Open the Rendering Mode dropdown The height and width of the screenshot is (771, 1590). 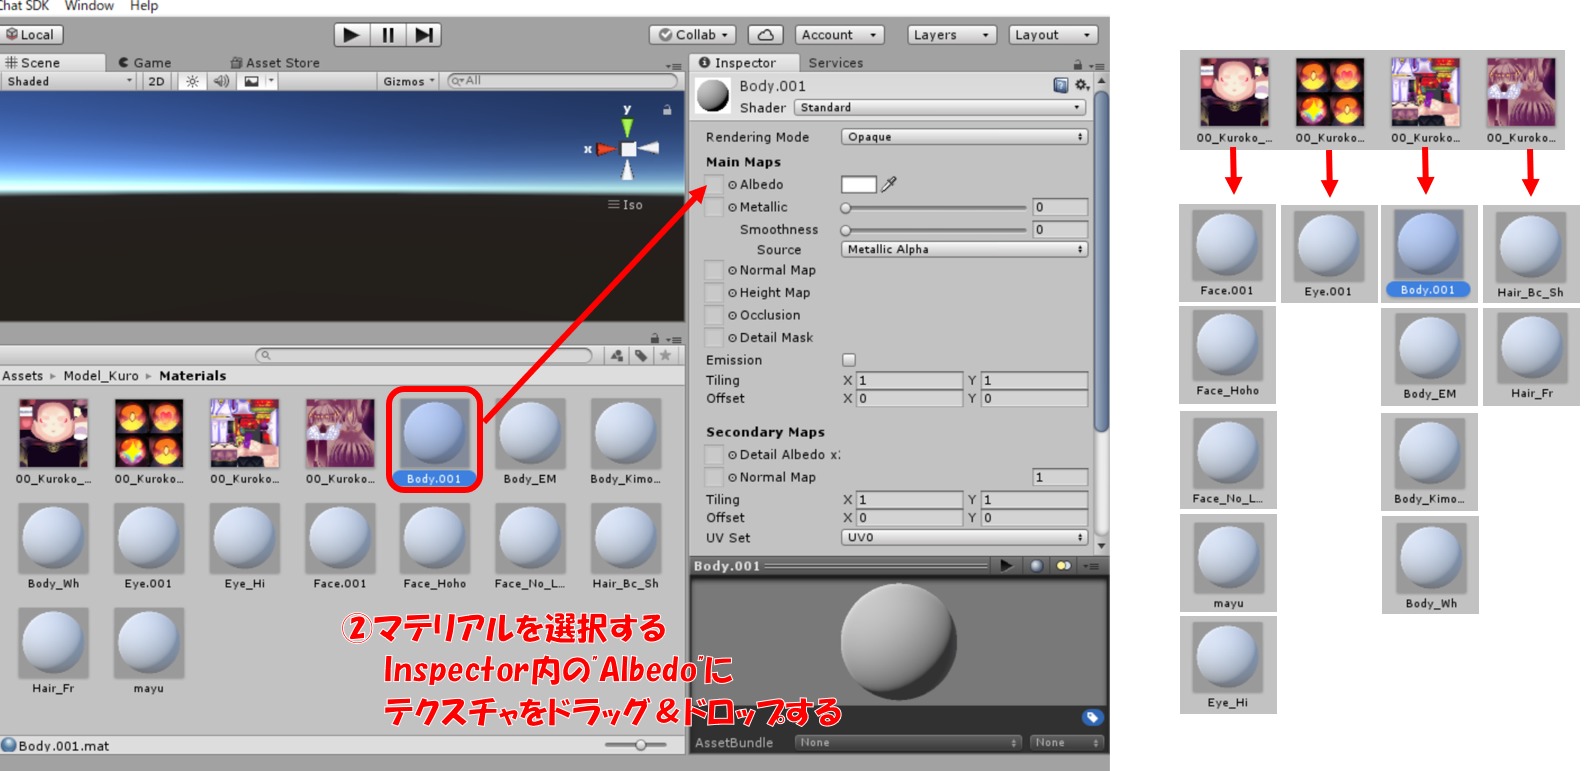click(x=964, y=137)
